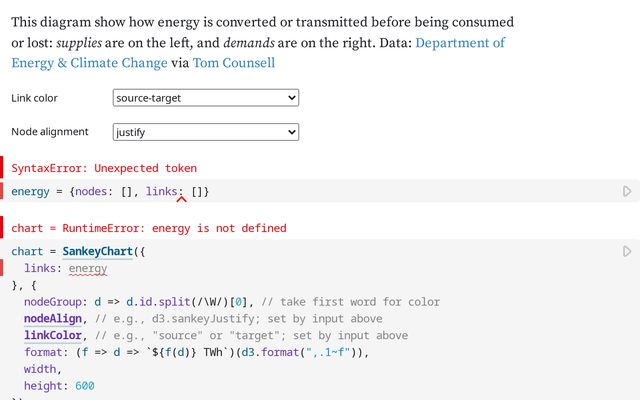Expand the Node alignment dropdown
This screenshot has height=400, width=640.
pos(206,132)
